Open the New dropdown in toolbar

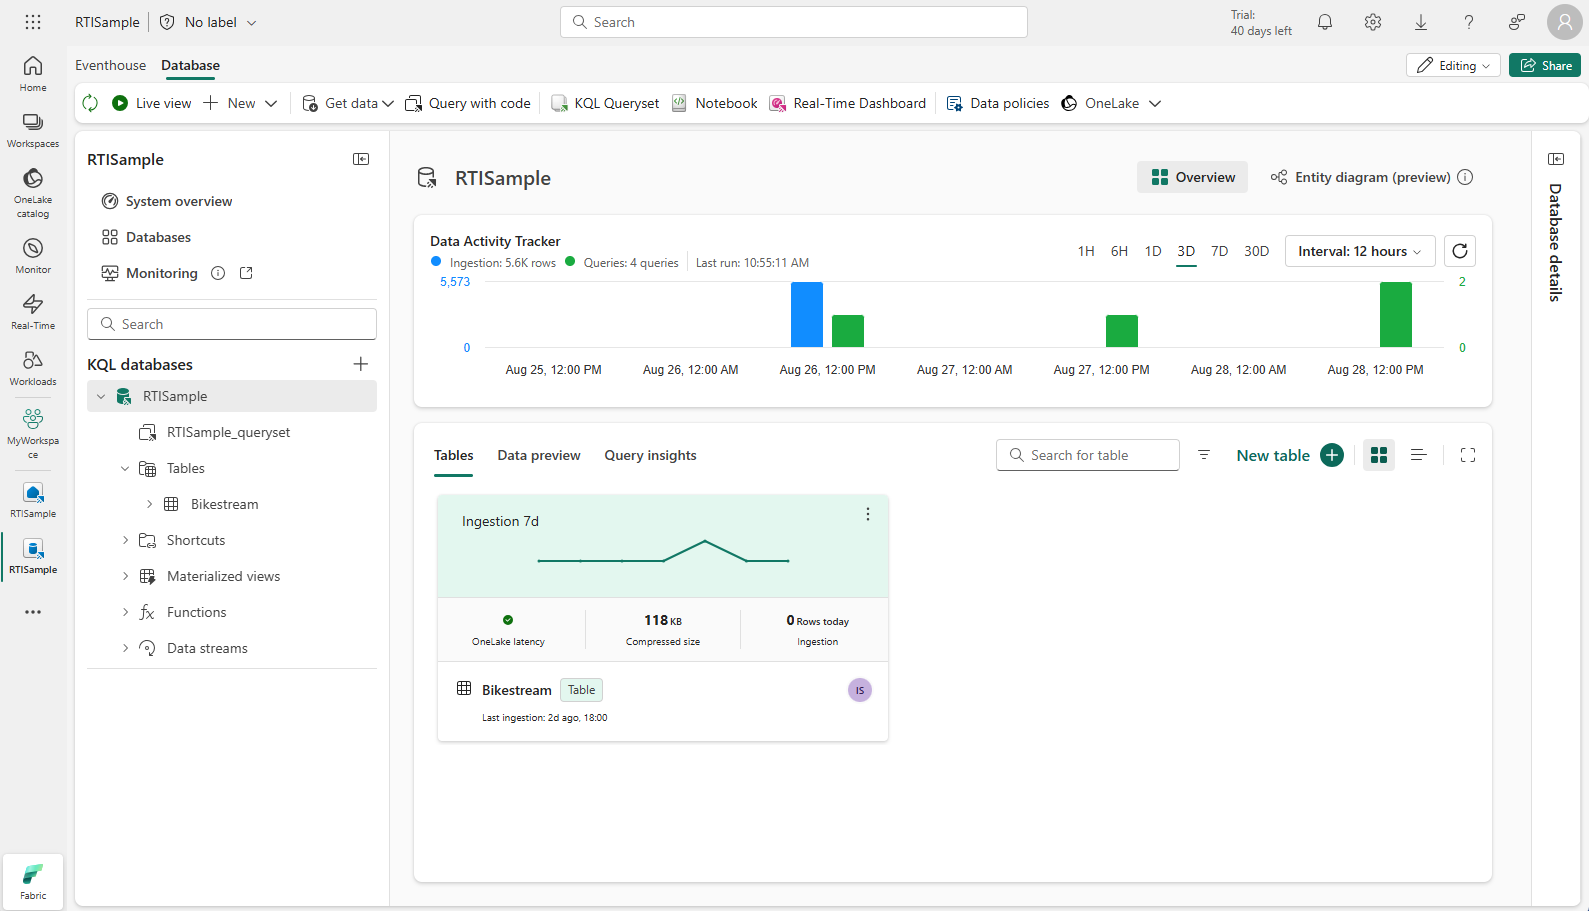coord(241,103)
